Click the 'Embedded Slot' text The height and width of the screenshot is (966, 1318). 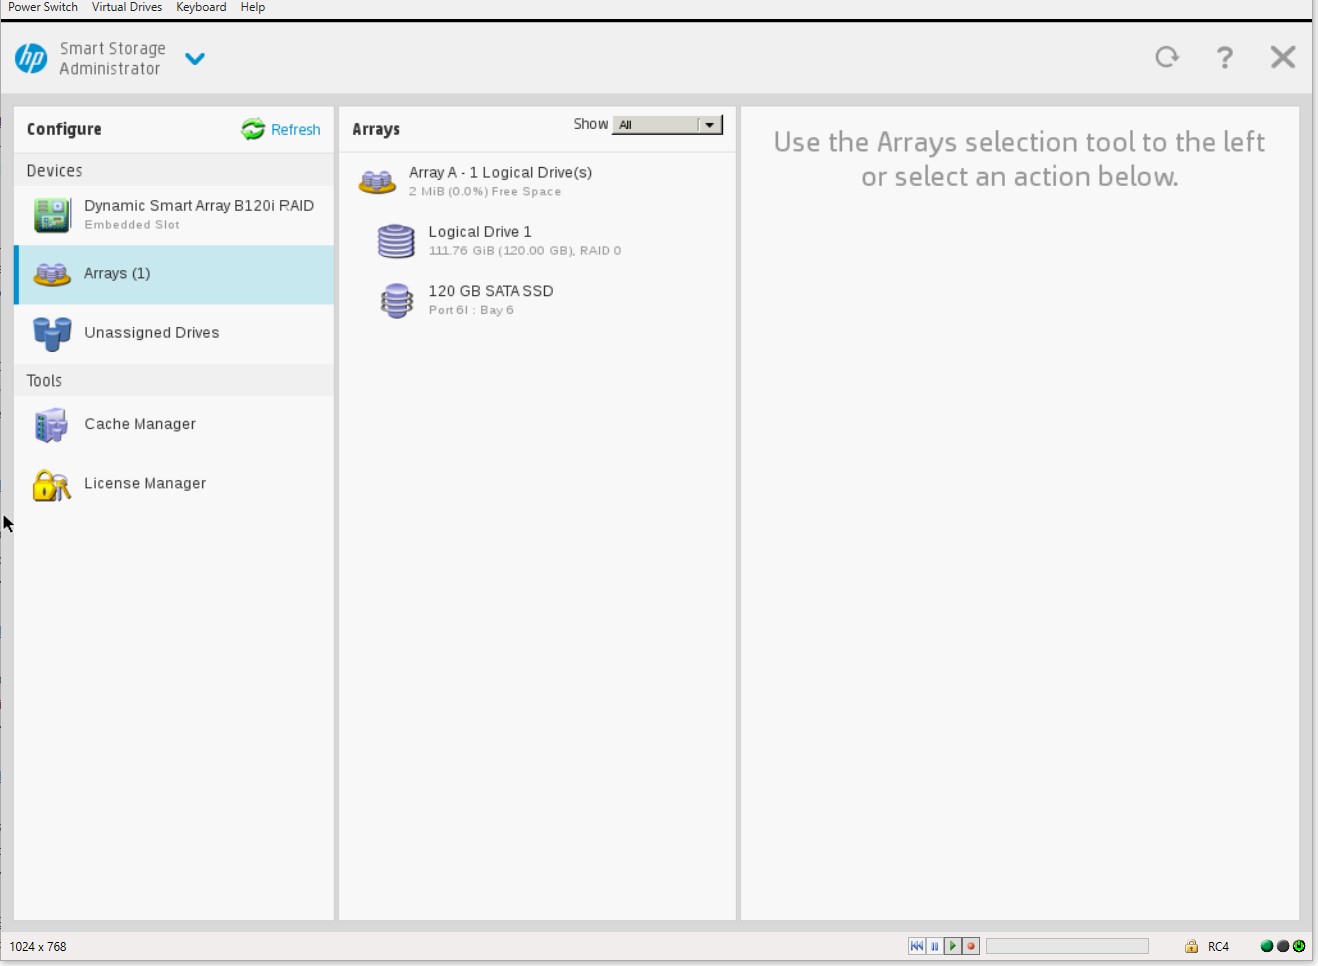tap(132, 225)
